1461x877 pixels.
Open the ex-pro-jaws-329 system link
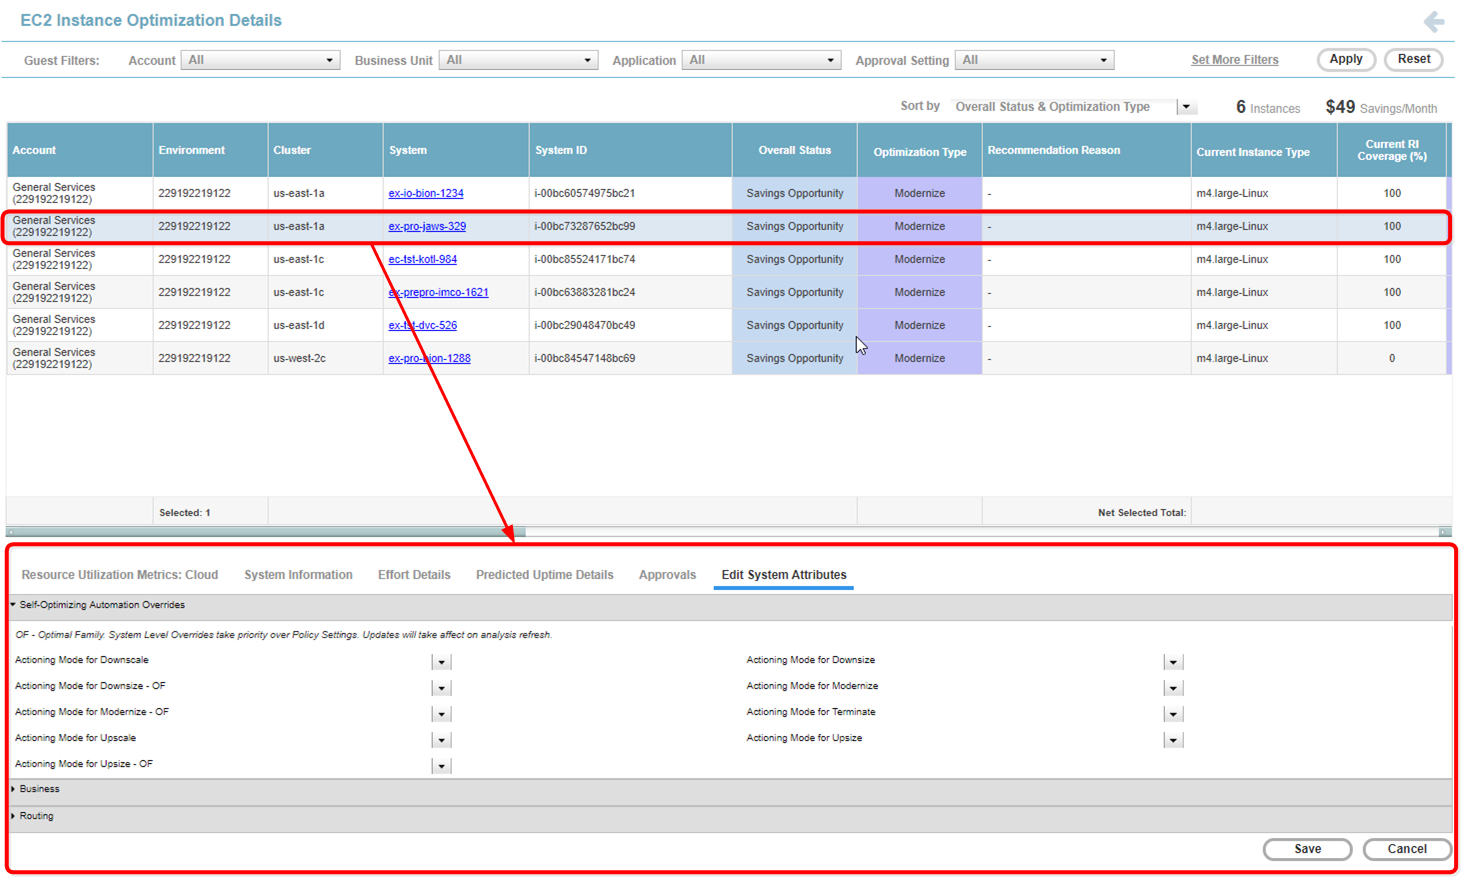(x=427, y=226)
